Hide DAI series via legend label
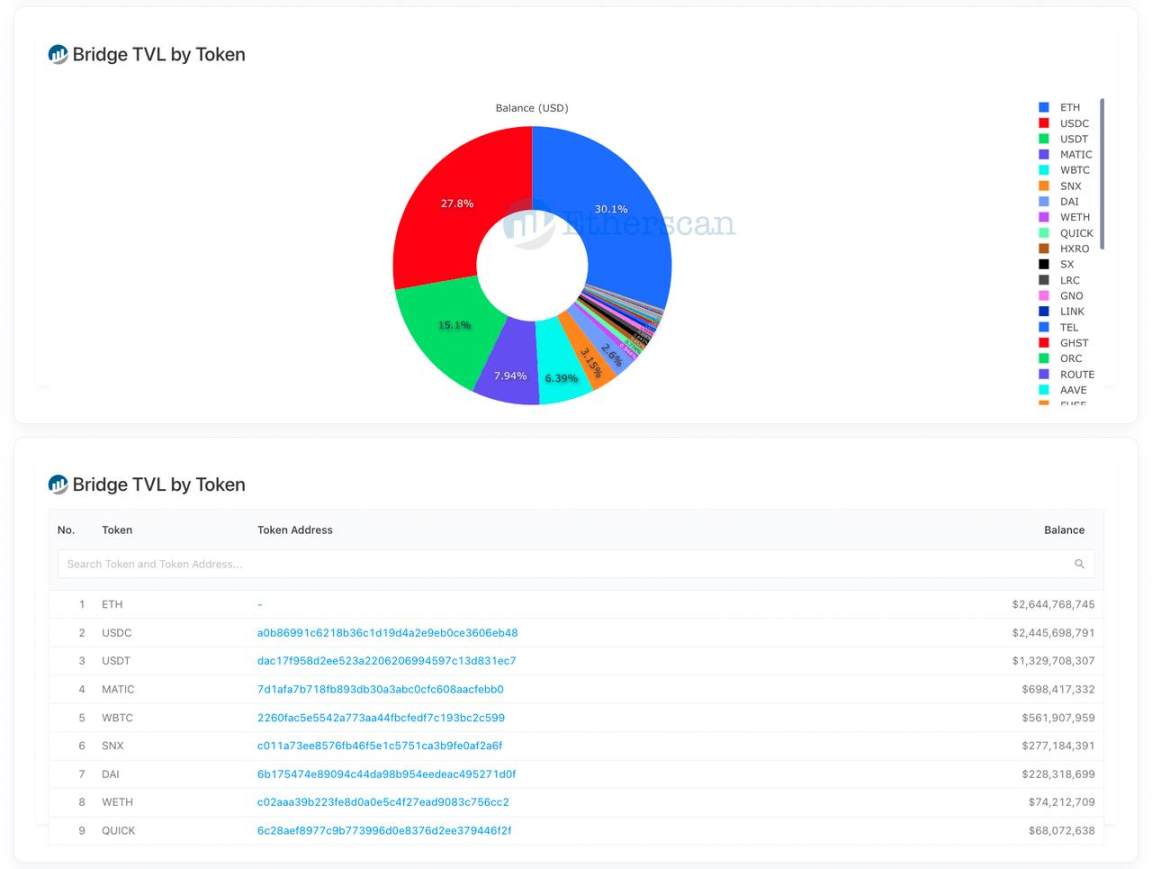The image size is (1152, 869). tap(1069, 201)
